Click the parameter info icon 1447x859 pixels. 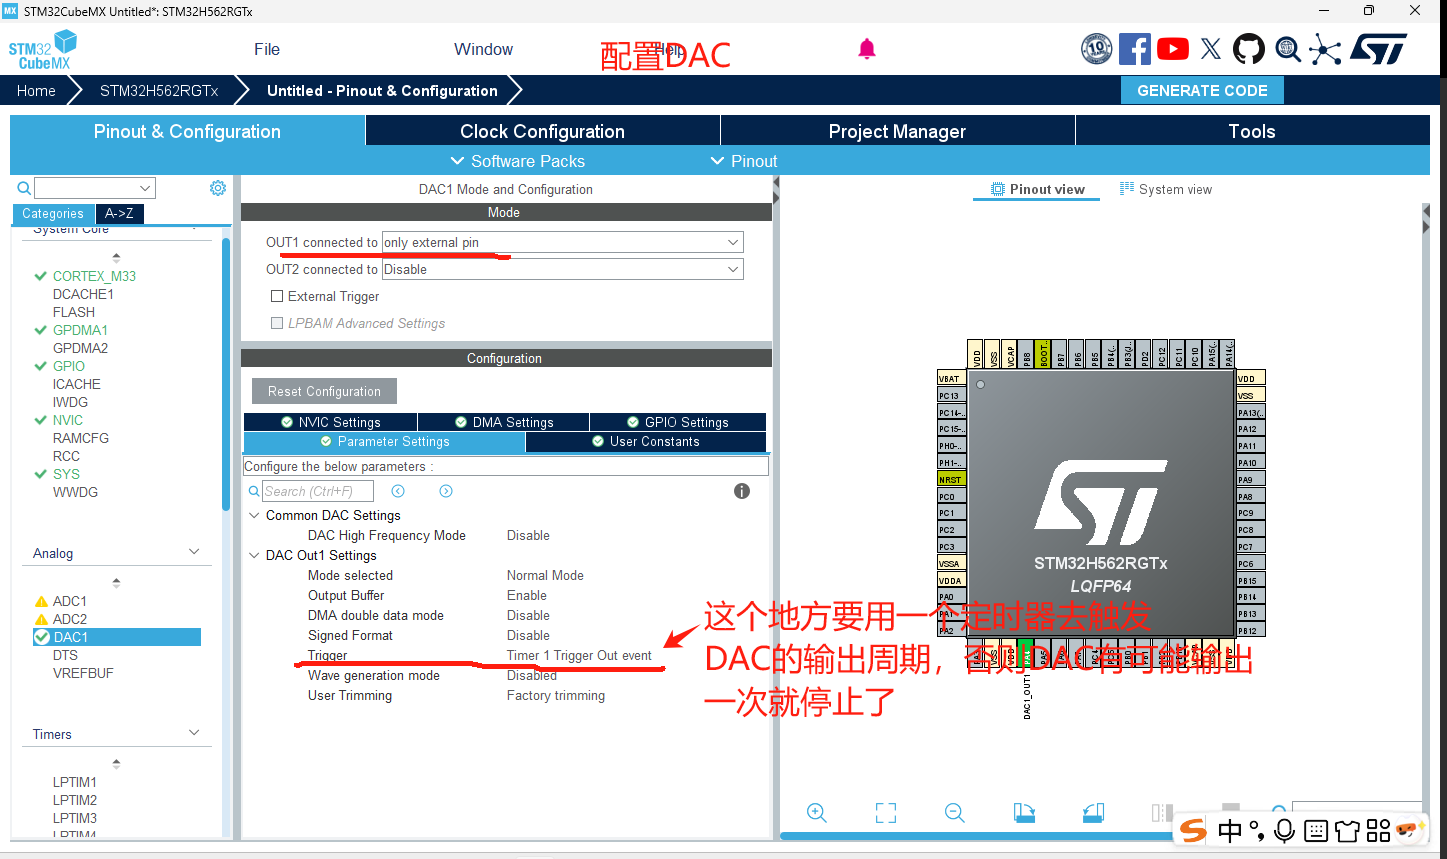click(x=742, y=491)
